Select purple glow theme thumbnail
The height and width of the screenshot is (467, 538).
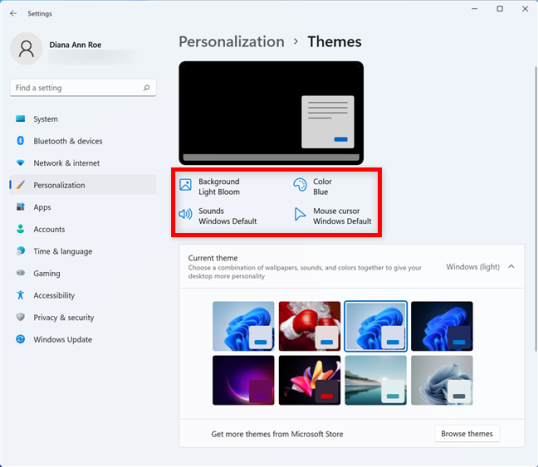243,380
